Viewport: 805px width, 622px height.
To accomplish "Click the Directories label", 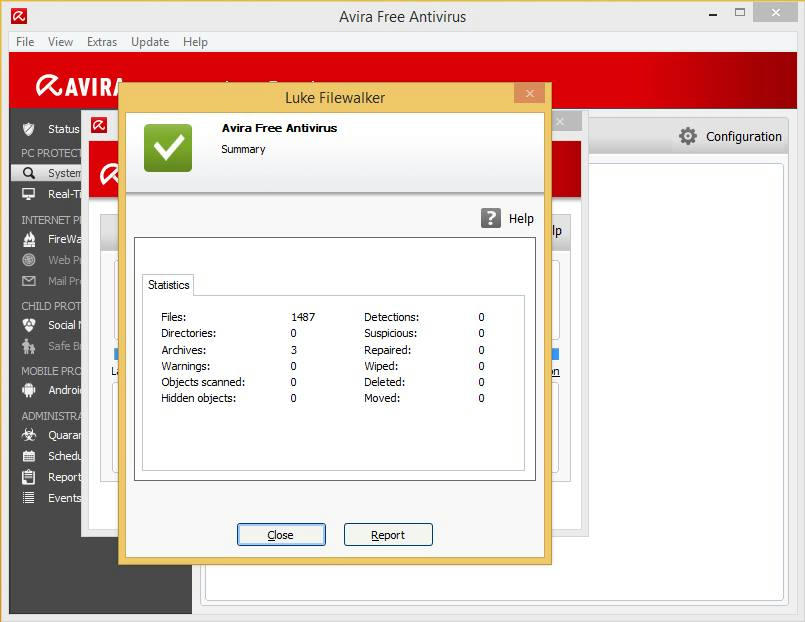I will click(x=188, y=334).
